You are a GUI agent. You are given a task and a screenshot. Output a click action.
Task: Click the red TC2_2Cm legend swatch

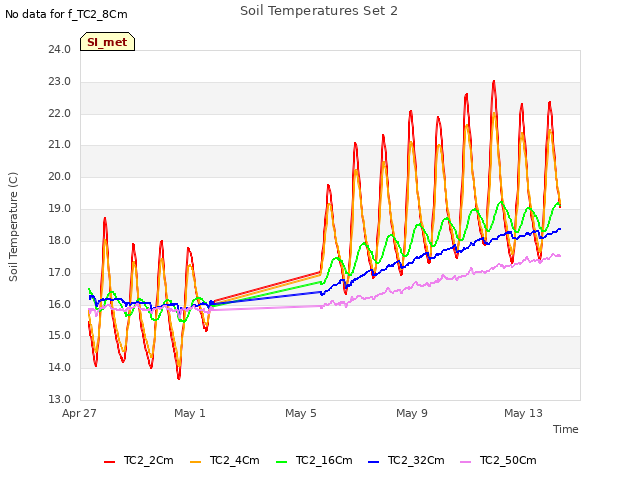[109, 462]
